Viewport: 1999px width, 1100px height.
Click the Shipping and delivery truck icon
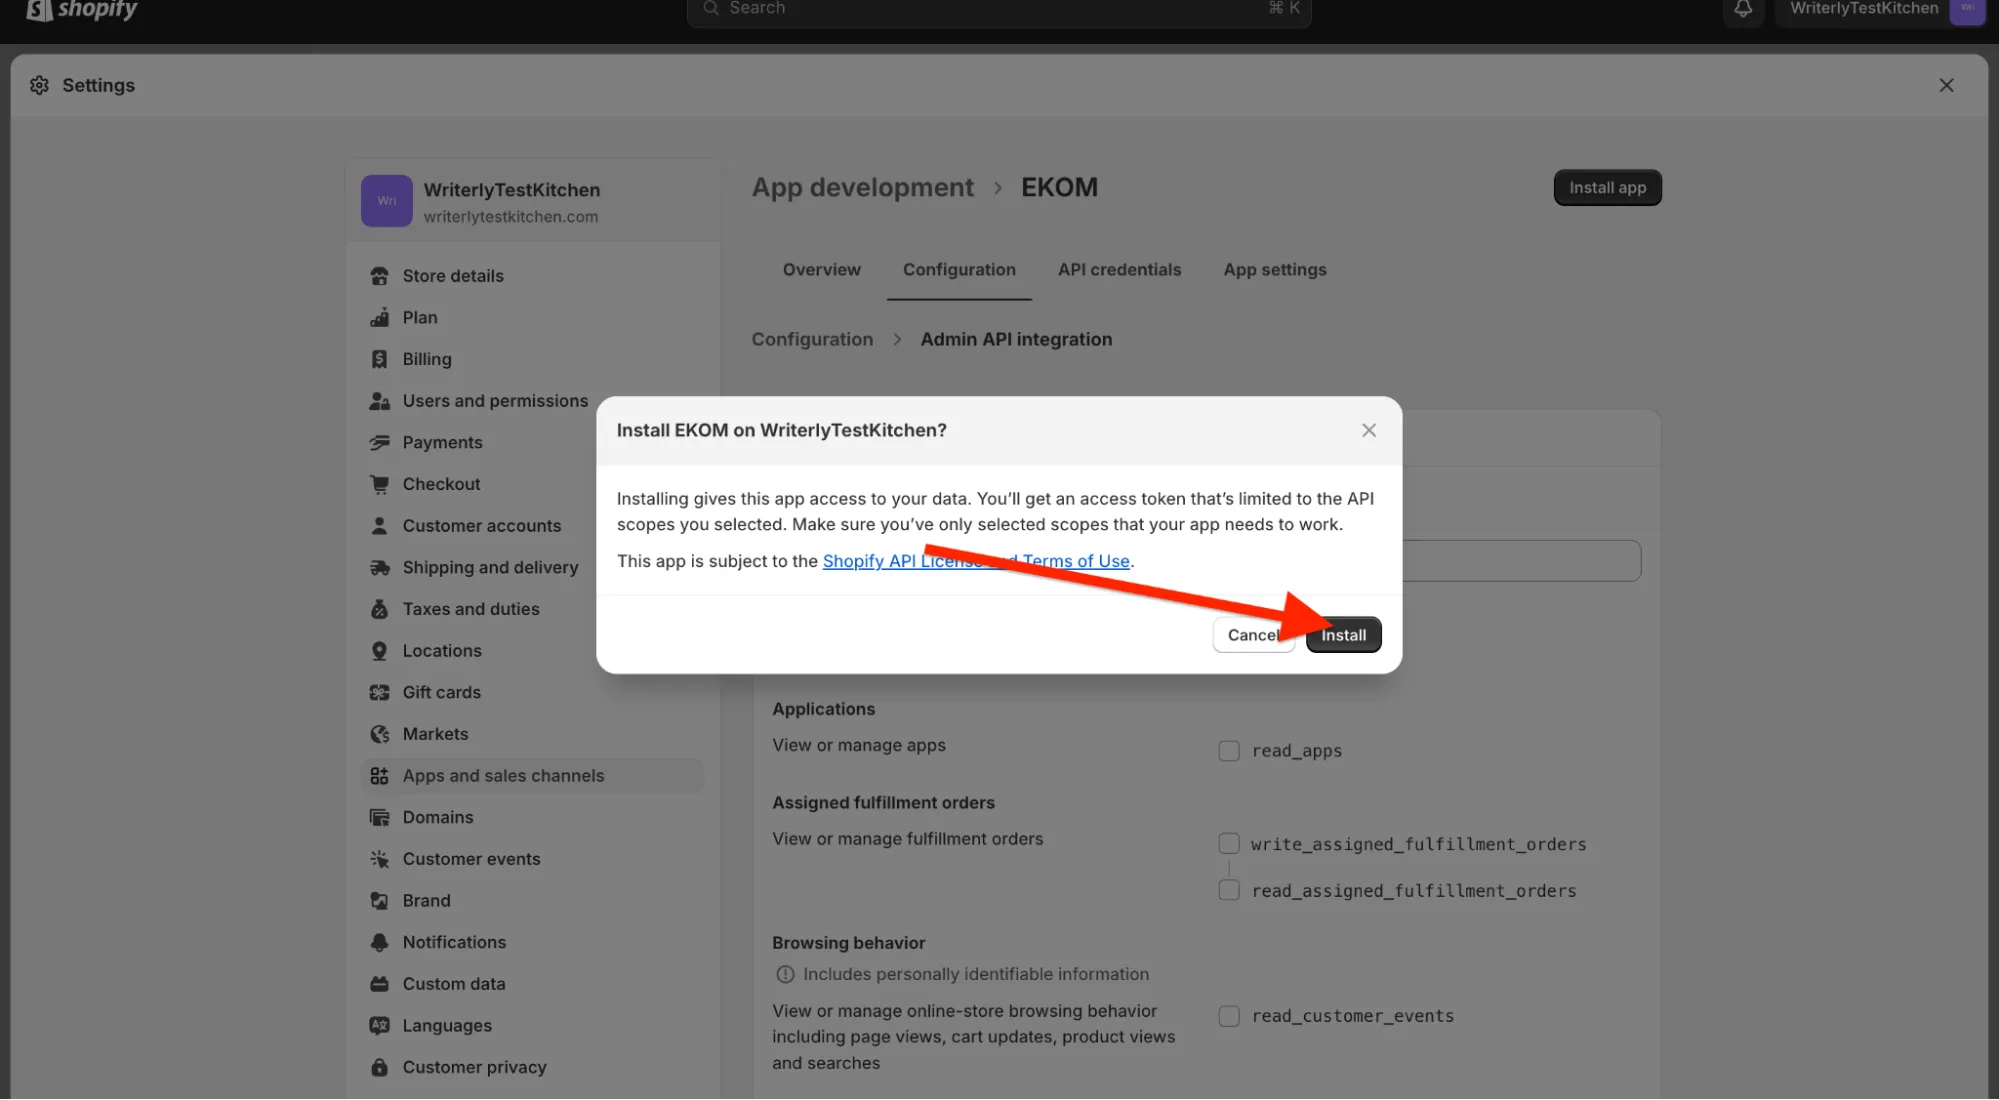[379, 568]
